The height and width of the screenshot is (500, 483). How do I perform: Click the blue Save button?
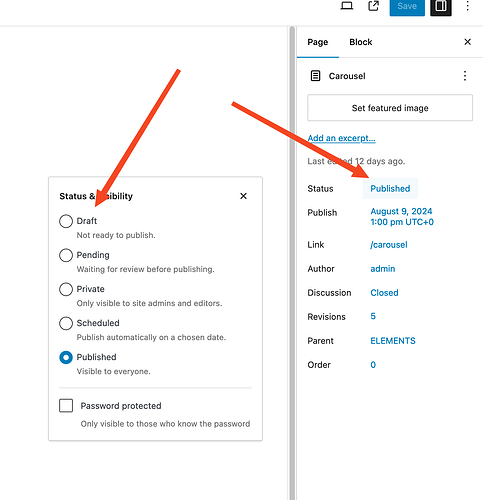(407, 6)
